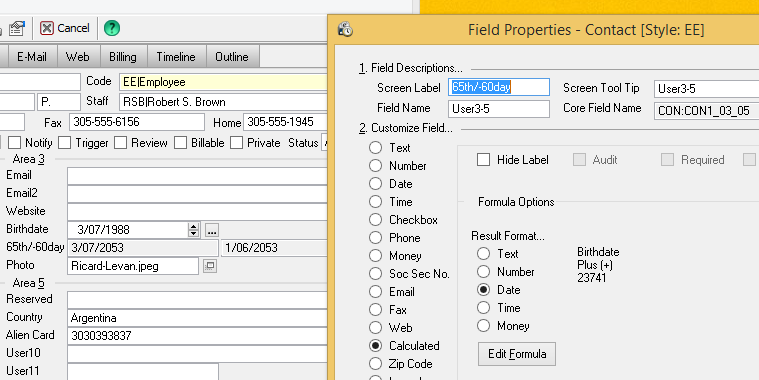Select the Time field type radio
This screenshot has width=759, height=380.
pyautogui.click(x=376, y=201)
